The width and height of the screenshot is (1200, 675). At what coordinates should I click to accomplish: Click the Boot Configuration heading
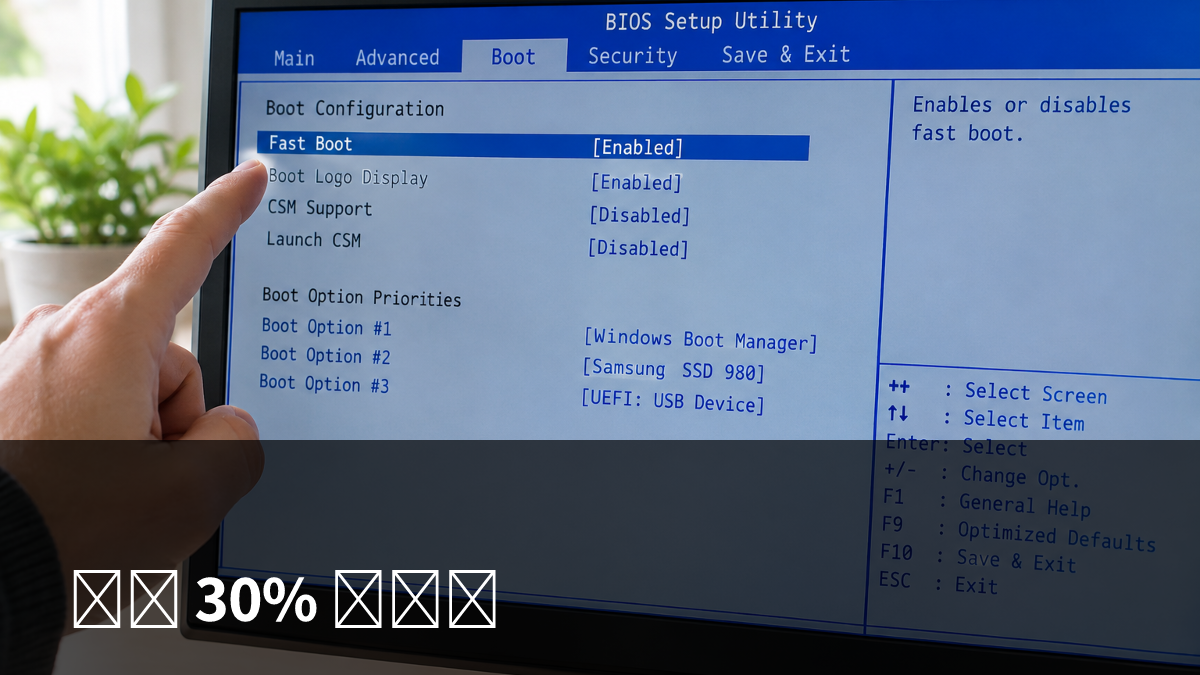(355, 108)
